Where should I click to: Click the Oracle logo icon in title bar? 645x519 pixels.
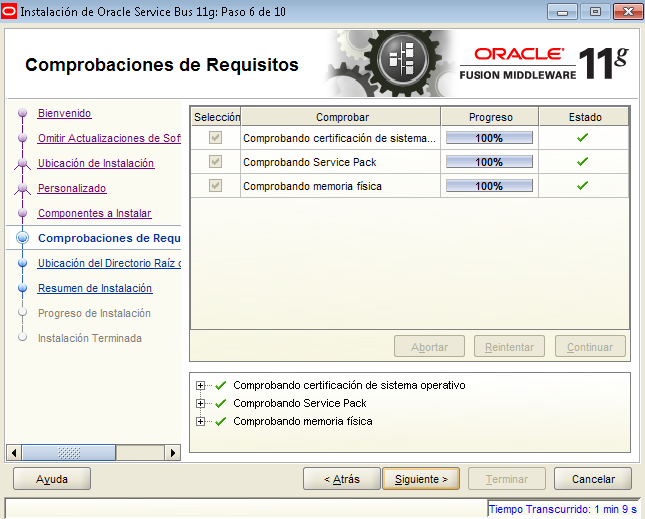click(9, 11)
